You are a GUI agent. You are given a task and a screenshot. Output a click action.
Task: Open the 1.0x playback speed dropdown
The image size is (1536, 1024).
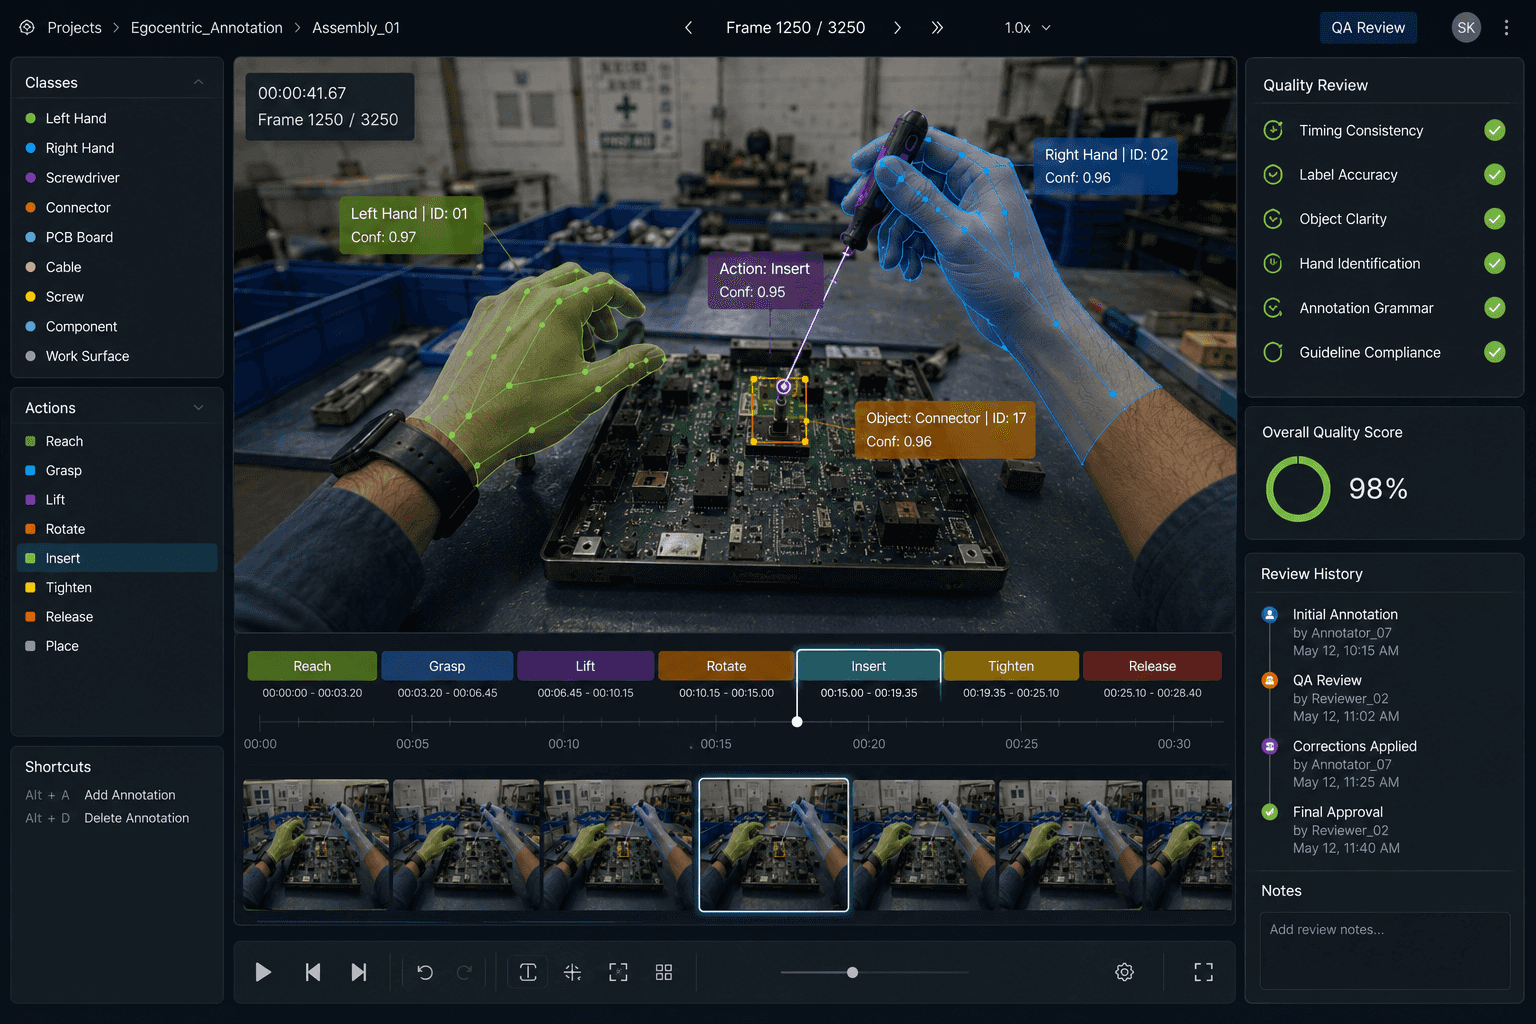pos(1028,28)
